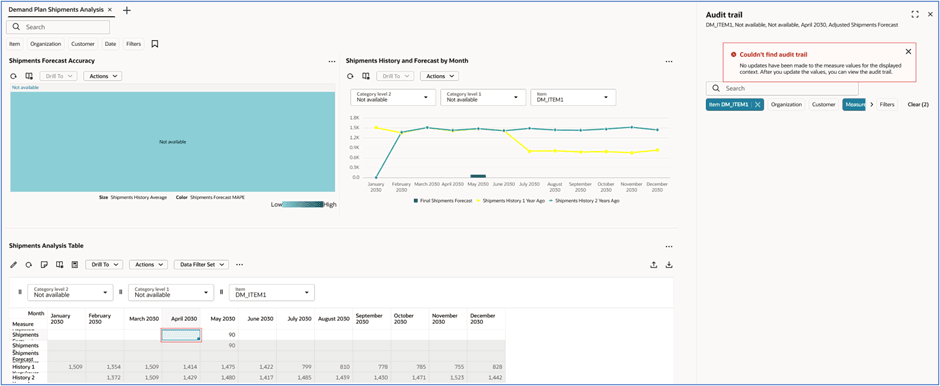The width and height of the screenshot is (940, 386).
Task: Focus the Audit trail Search field
Action: click(782, 88)
